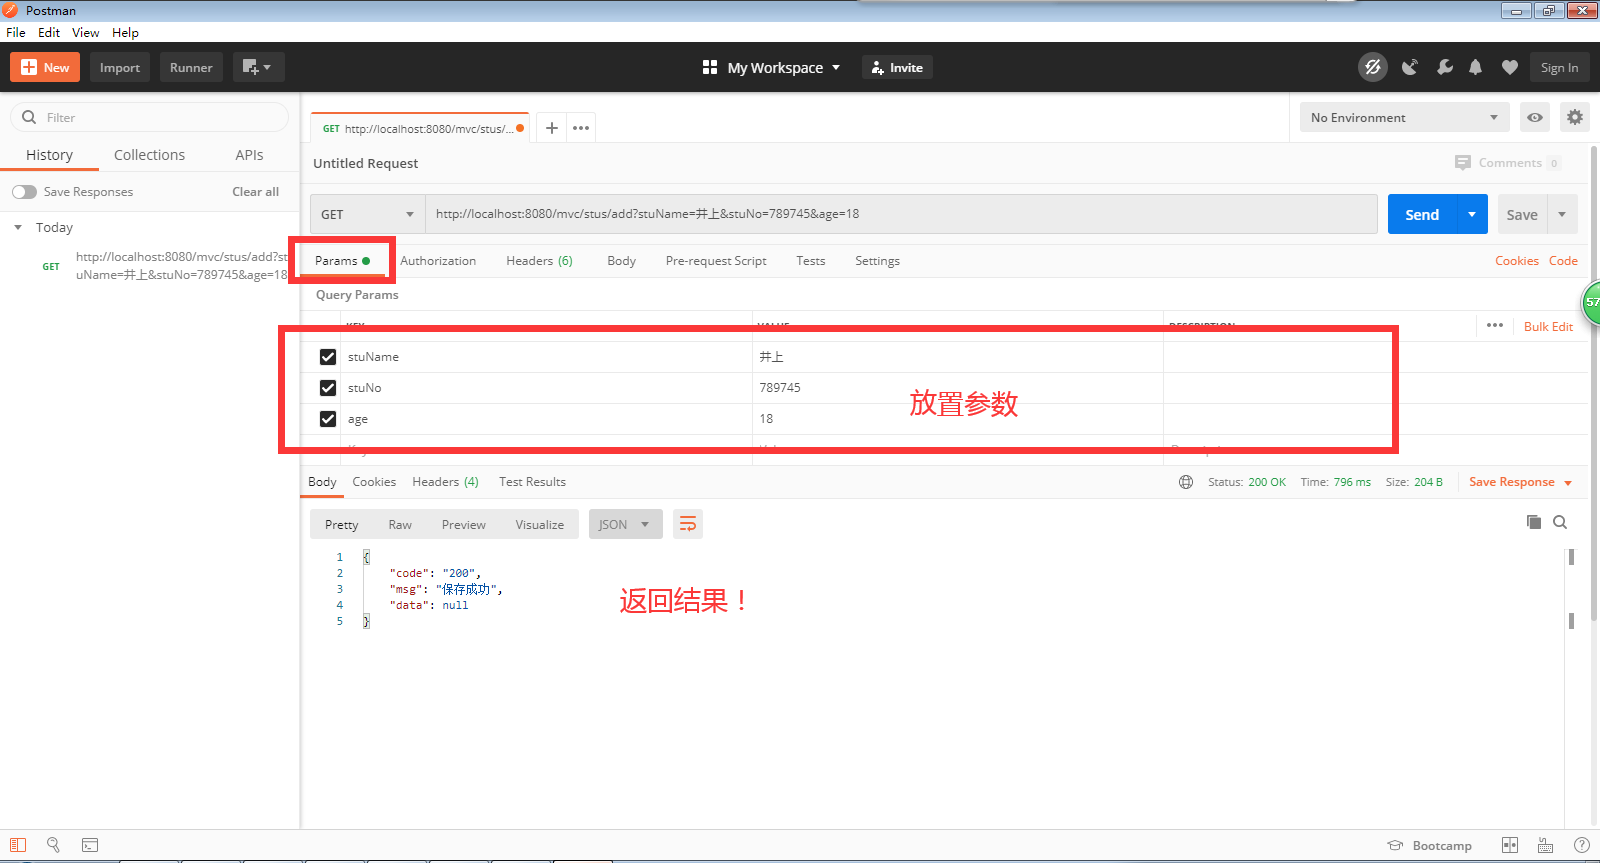Click the Send button
This screenshot has width=1600, height=863.
tap(1422, 214)
